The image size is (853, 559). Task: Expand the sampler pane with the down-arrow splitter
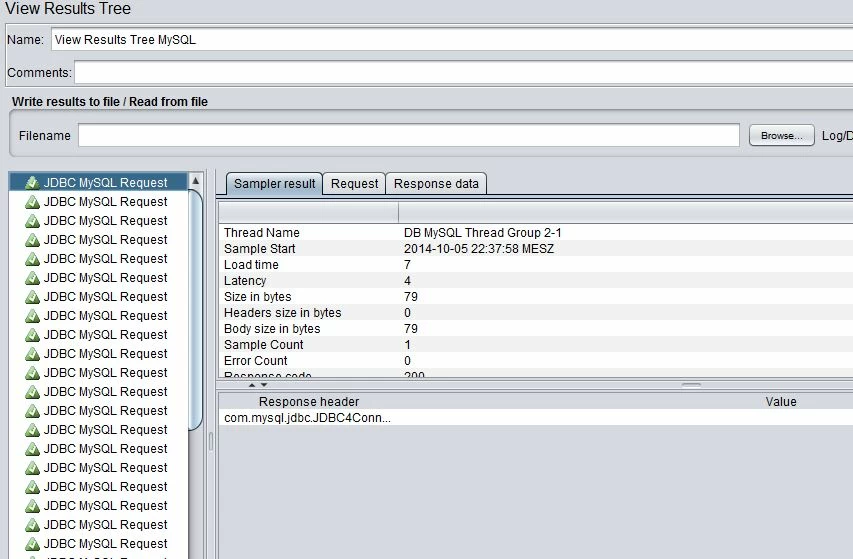pos(264,385)
